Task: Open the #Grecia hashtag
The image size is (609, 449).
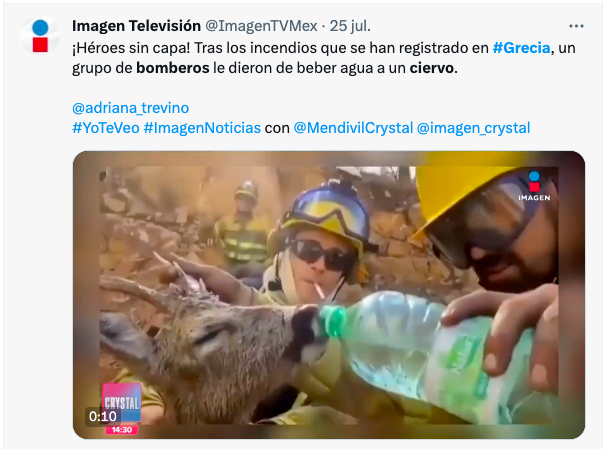Action: click(521, 48)
